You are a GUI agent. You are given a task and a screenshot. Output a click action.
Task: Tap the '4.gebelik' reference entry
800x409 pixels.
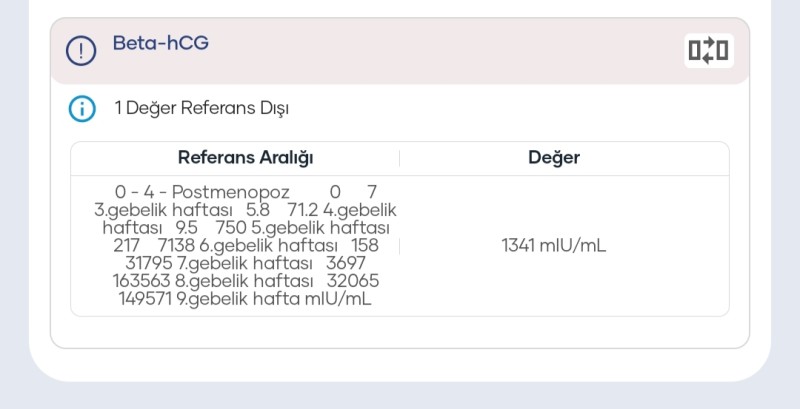click(360, 209)
